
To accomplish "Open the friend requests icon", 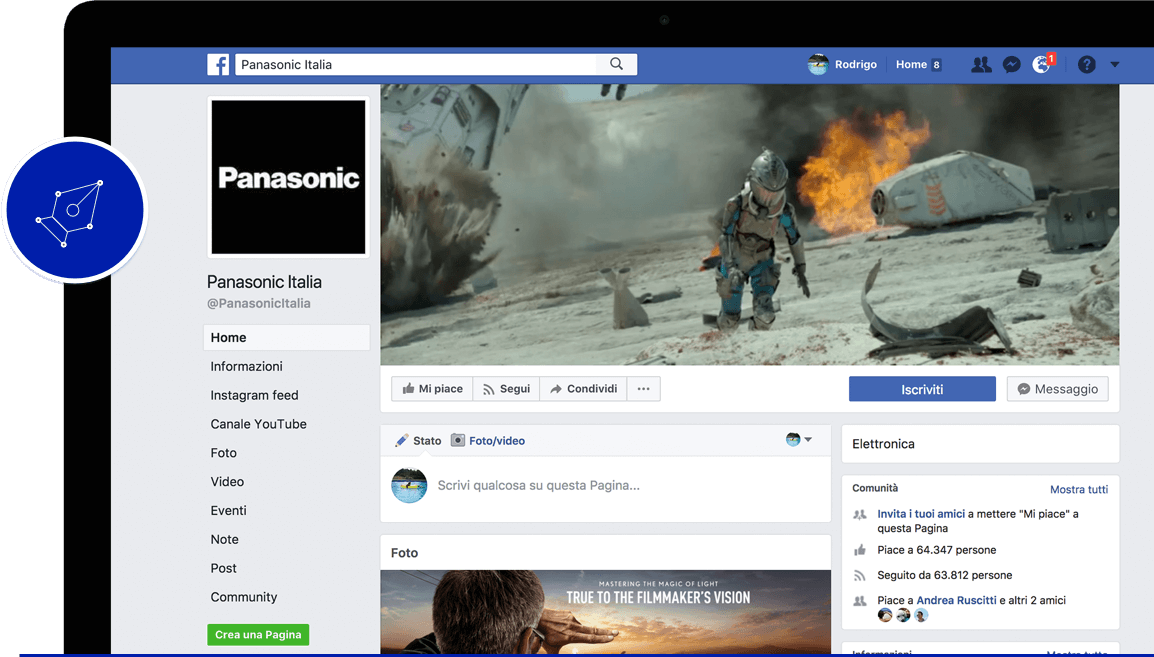I will point(981,64).
